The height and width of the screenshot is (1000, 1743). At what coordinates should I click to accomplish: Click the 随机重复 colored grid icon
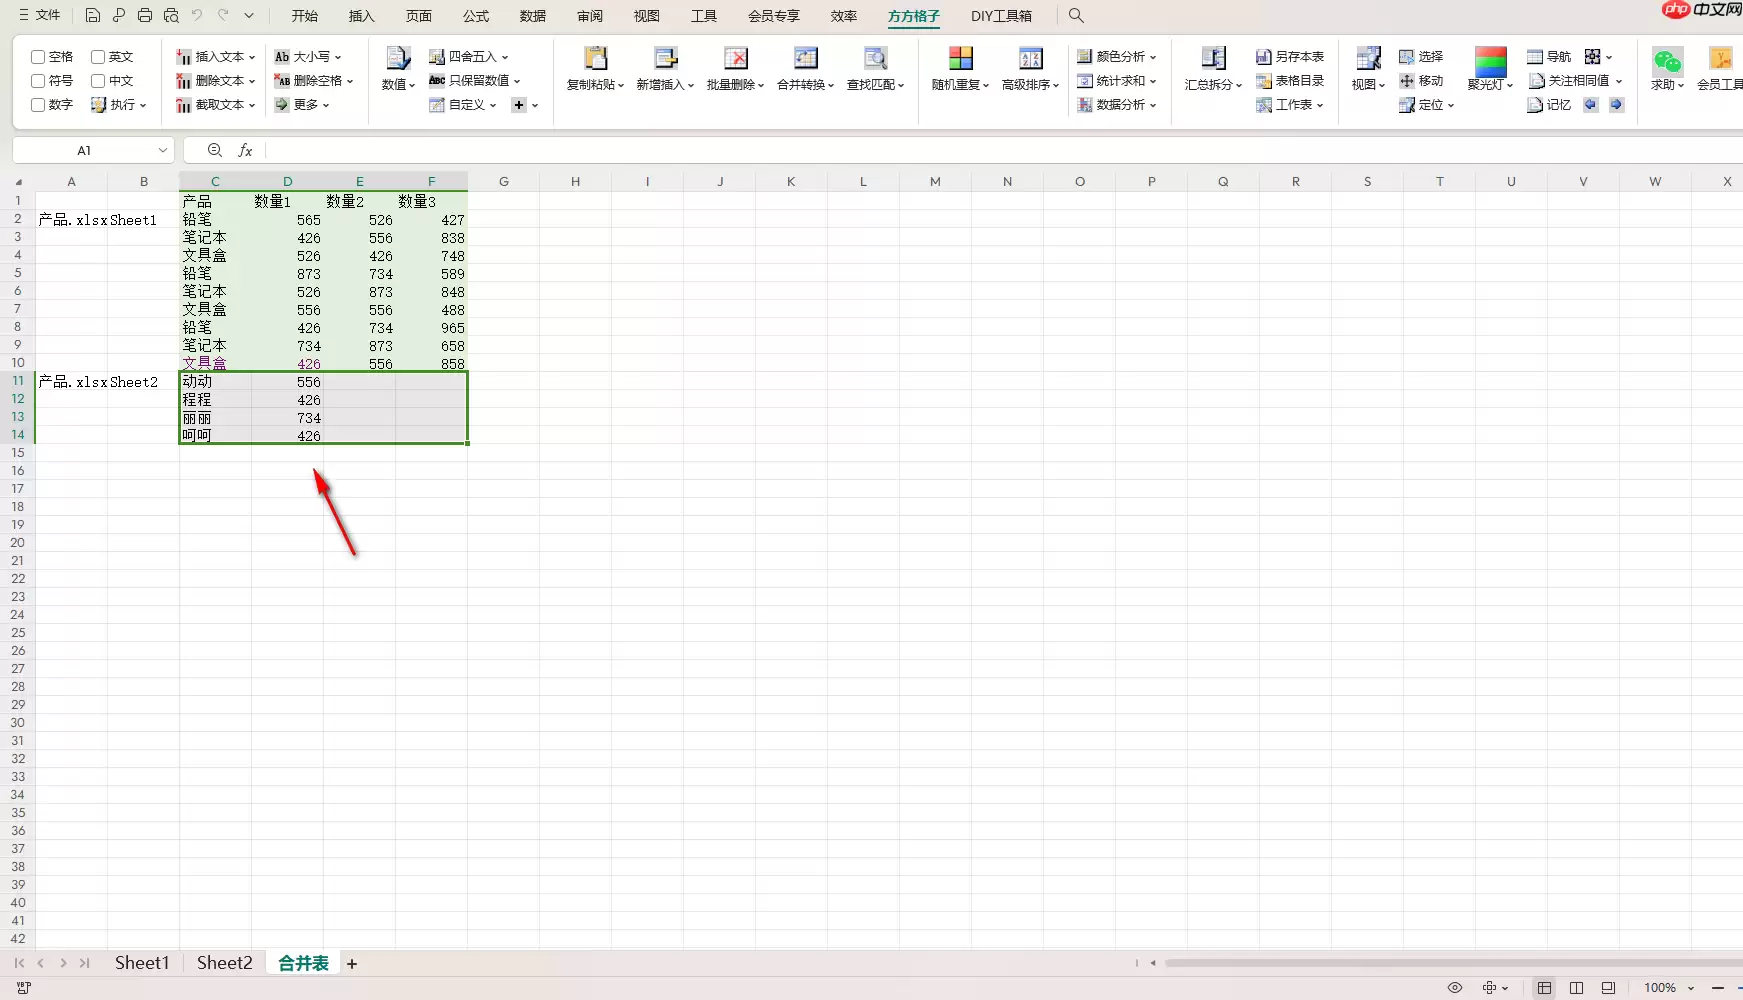click(960, 58)
